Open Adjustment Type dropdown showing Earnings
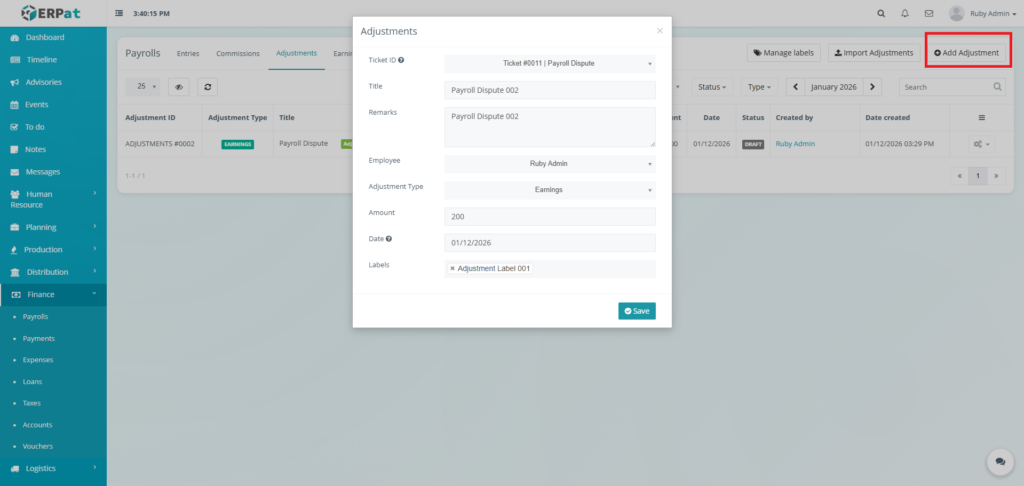 pyautogui.click(x=550, y=190)
